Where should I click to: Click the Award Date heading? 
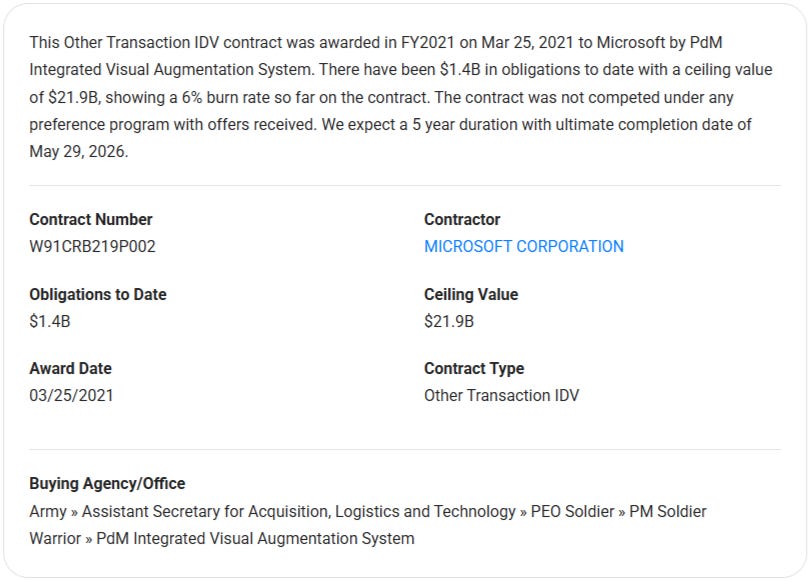coord(70,368)
